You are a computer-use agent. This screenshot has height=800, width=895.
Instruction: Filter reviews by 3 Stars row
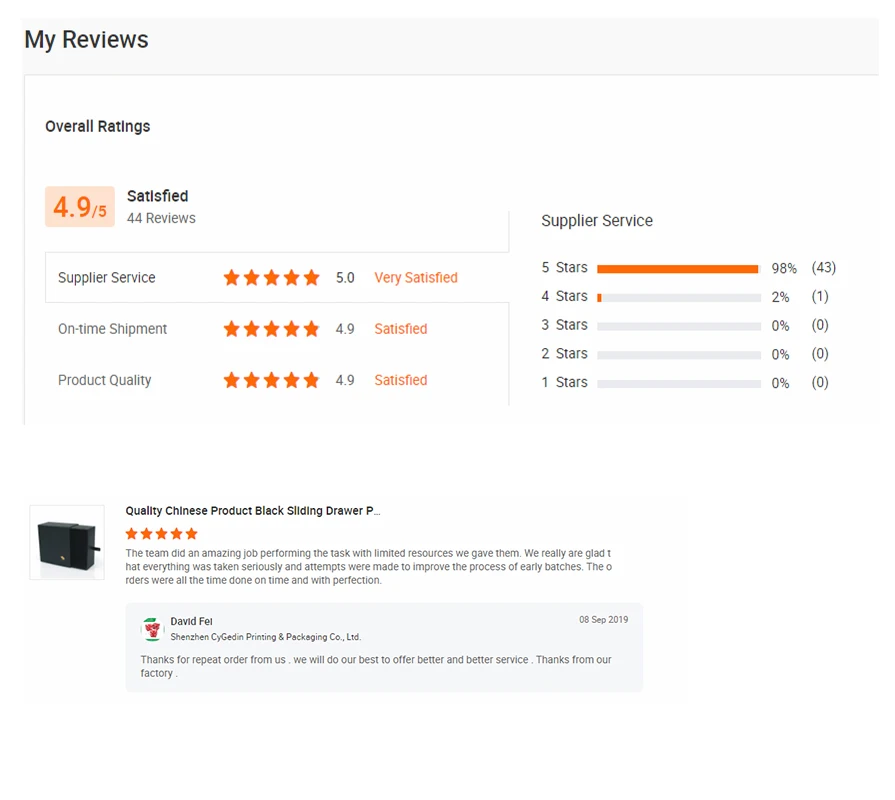(688, 325)
